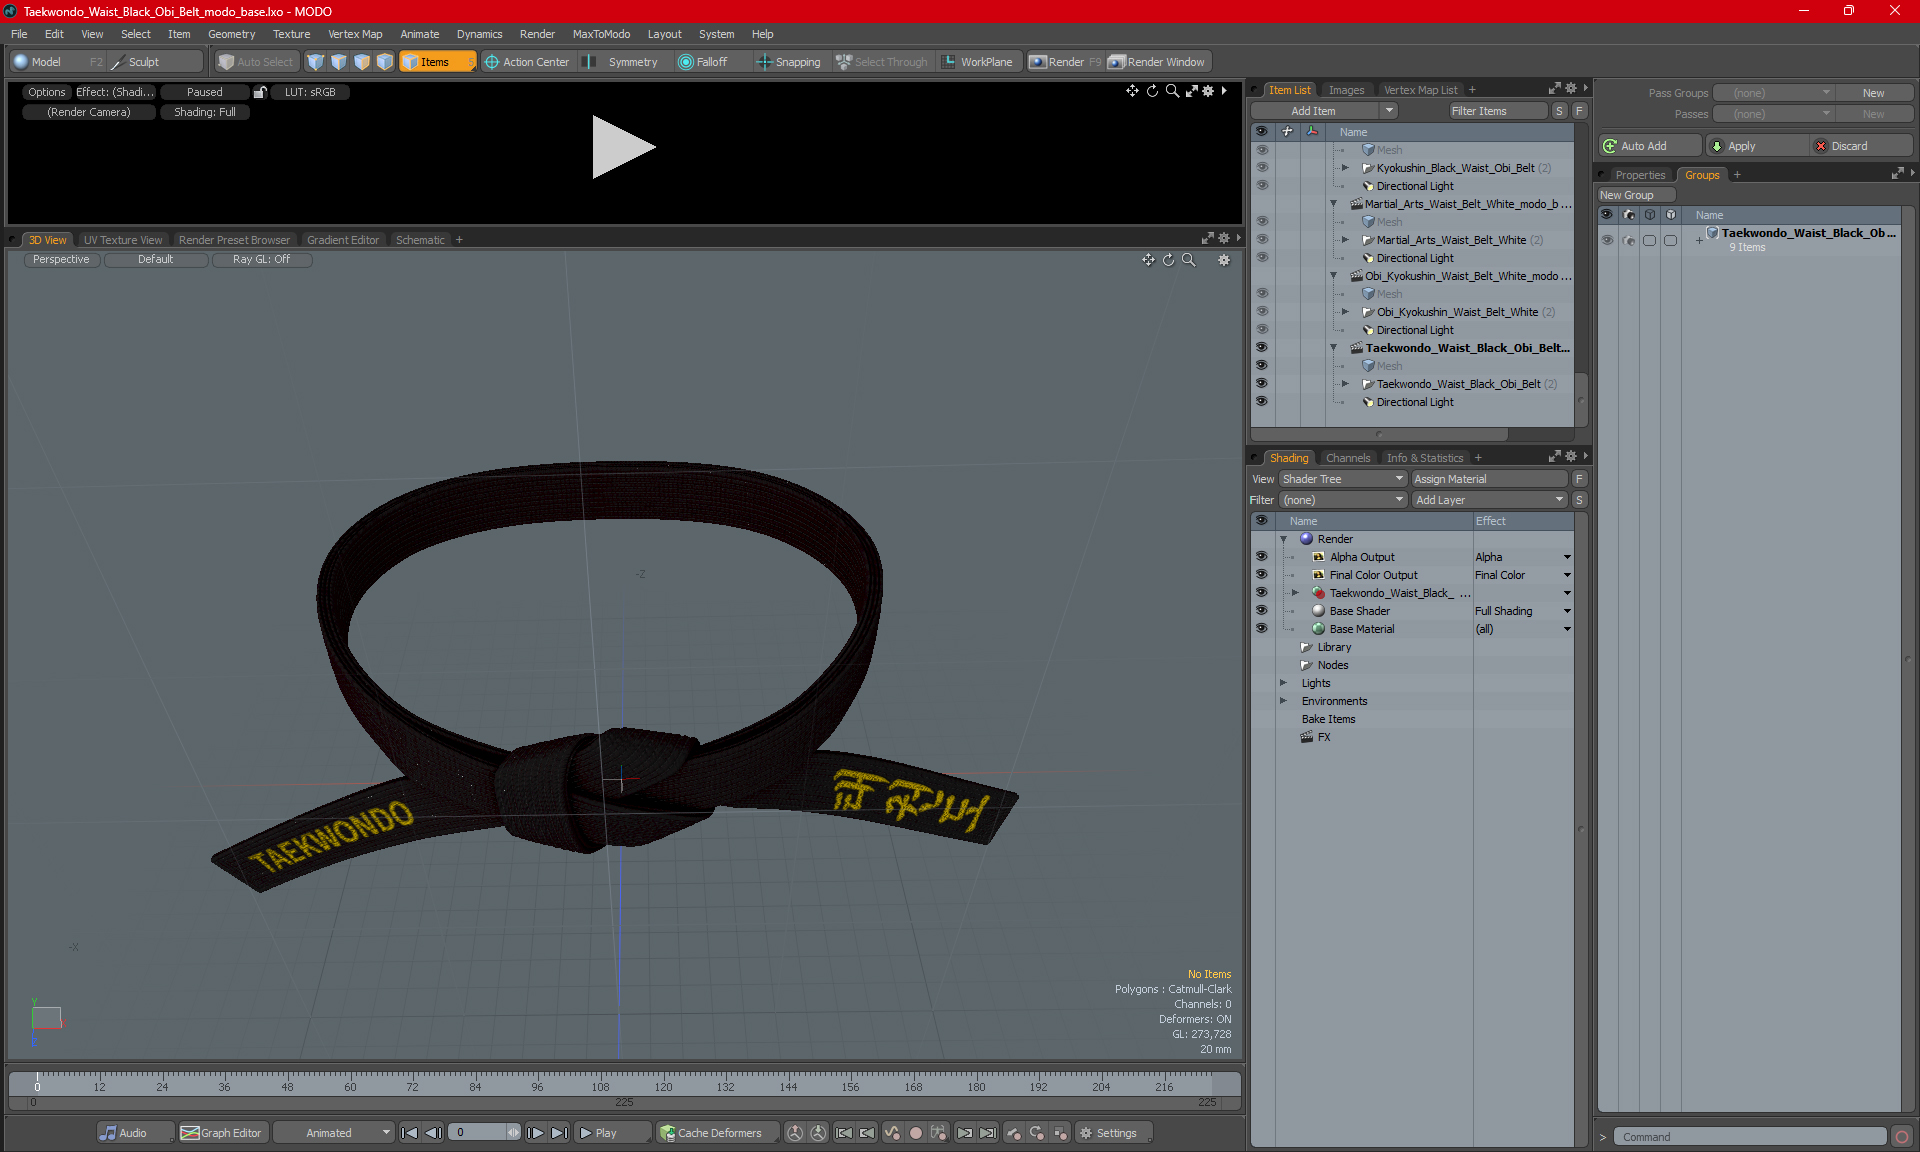Screen dimensions: 1920x1152
Task: Click the preview lock icon
Action: [x=260, y=92]
